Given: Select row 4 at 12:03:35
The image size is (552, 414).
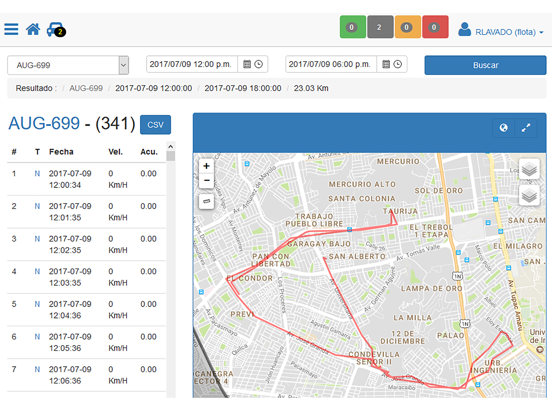Looking at the screenshot, I should [x=87, y=277].
